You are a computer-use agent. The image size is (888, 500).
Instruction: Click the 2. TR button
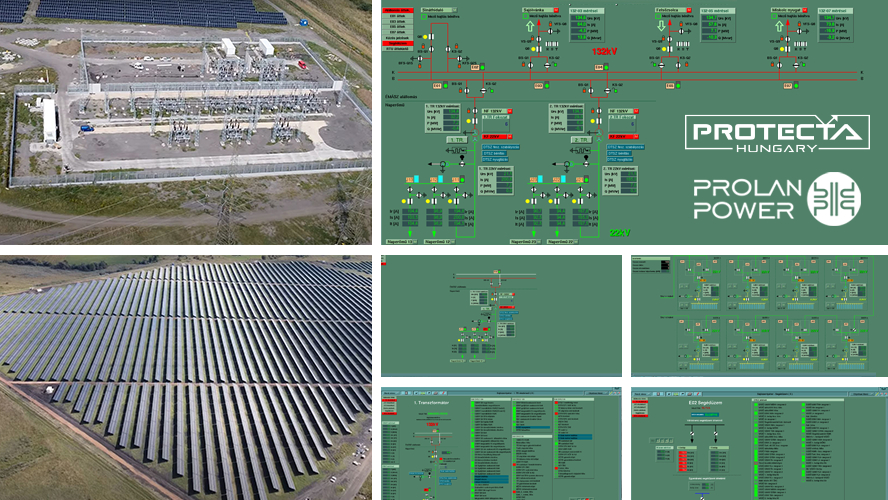click(581, 140)
